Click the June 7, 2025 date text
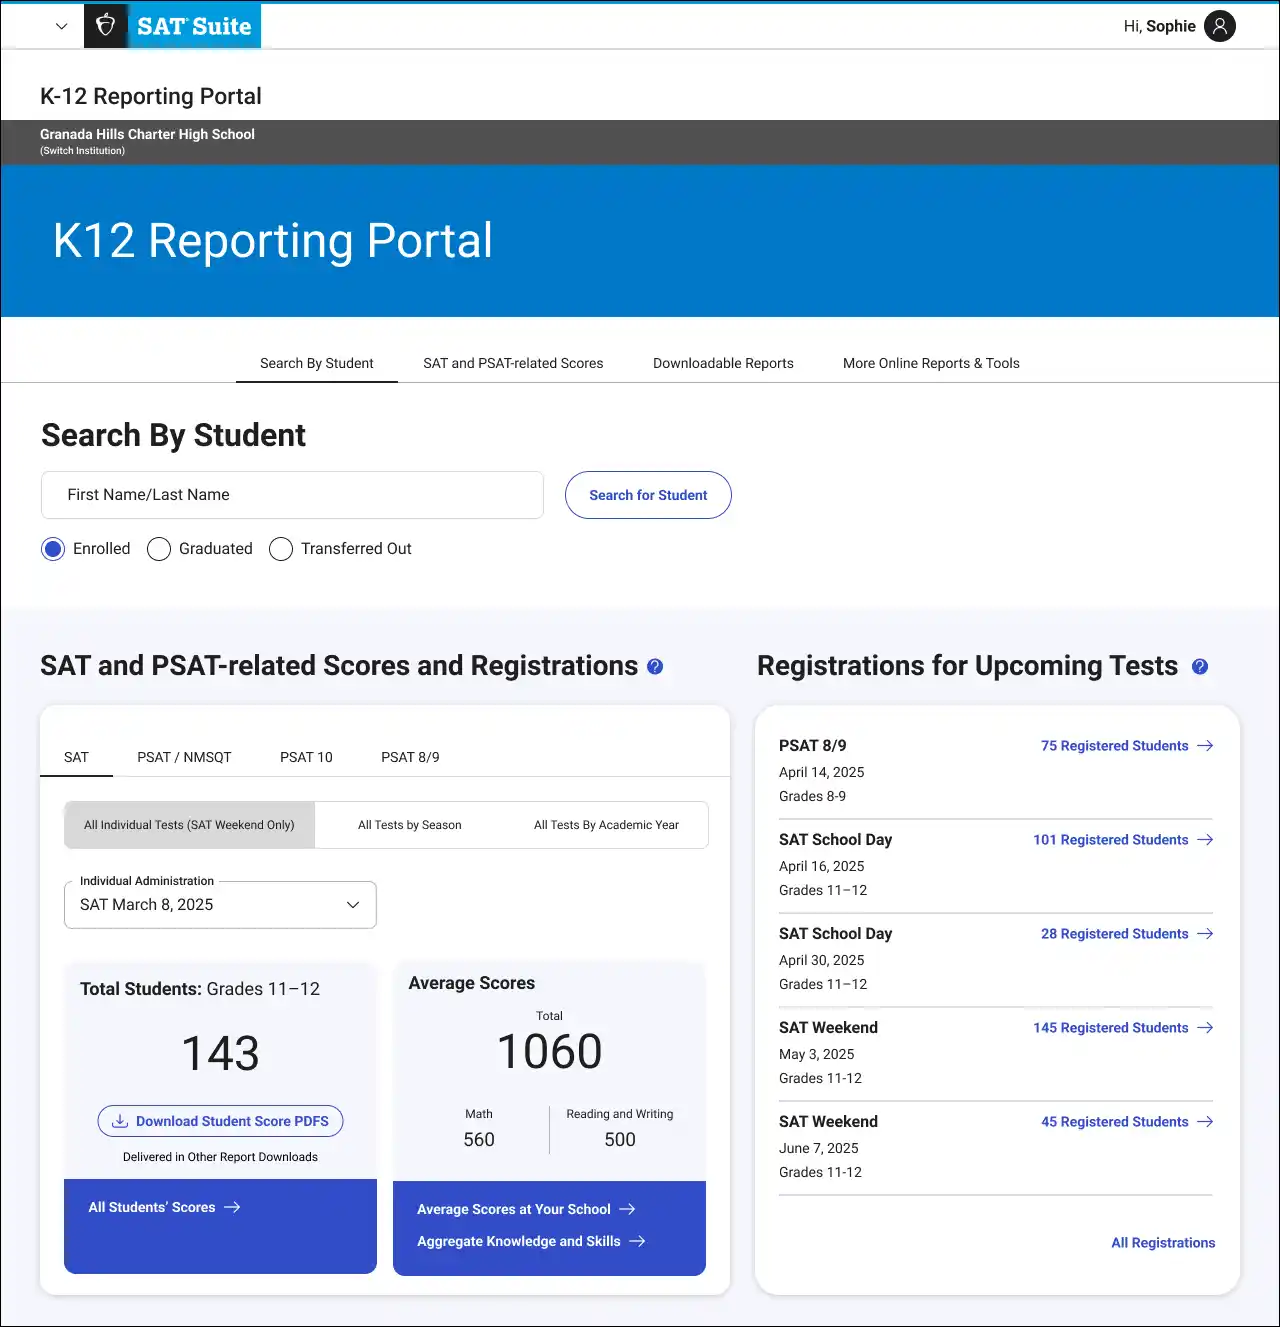Screen dimensions: 1280x1327 coord(818,1148)
